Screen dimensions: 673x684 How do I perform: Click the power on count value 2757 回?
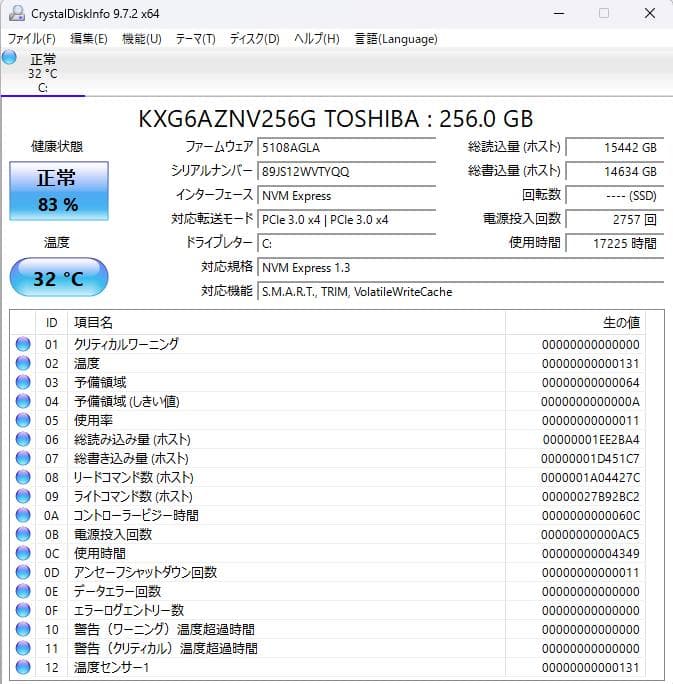pos(615,219)
